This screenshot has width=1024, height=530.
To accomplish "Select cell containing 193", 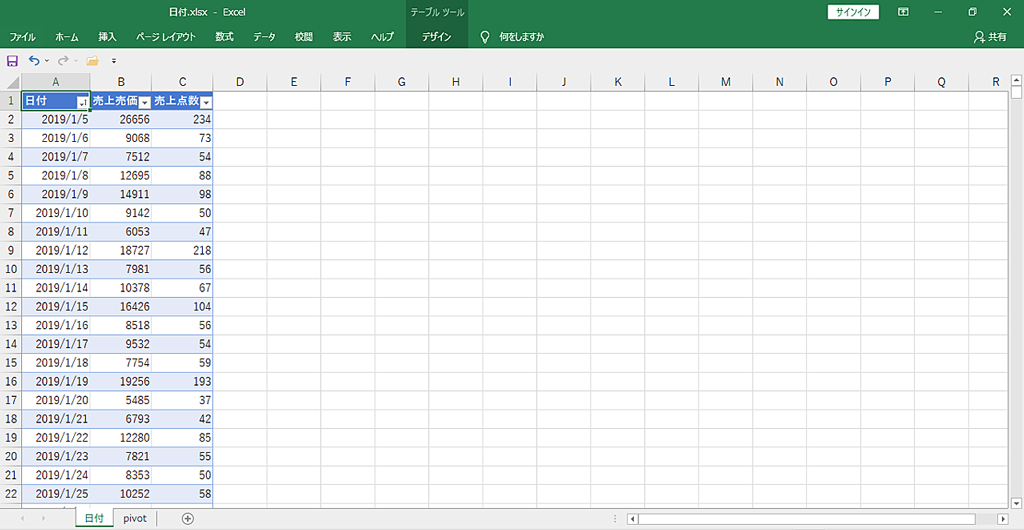I will 182,381.
